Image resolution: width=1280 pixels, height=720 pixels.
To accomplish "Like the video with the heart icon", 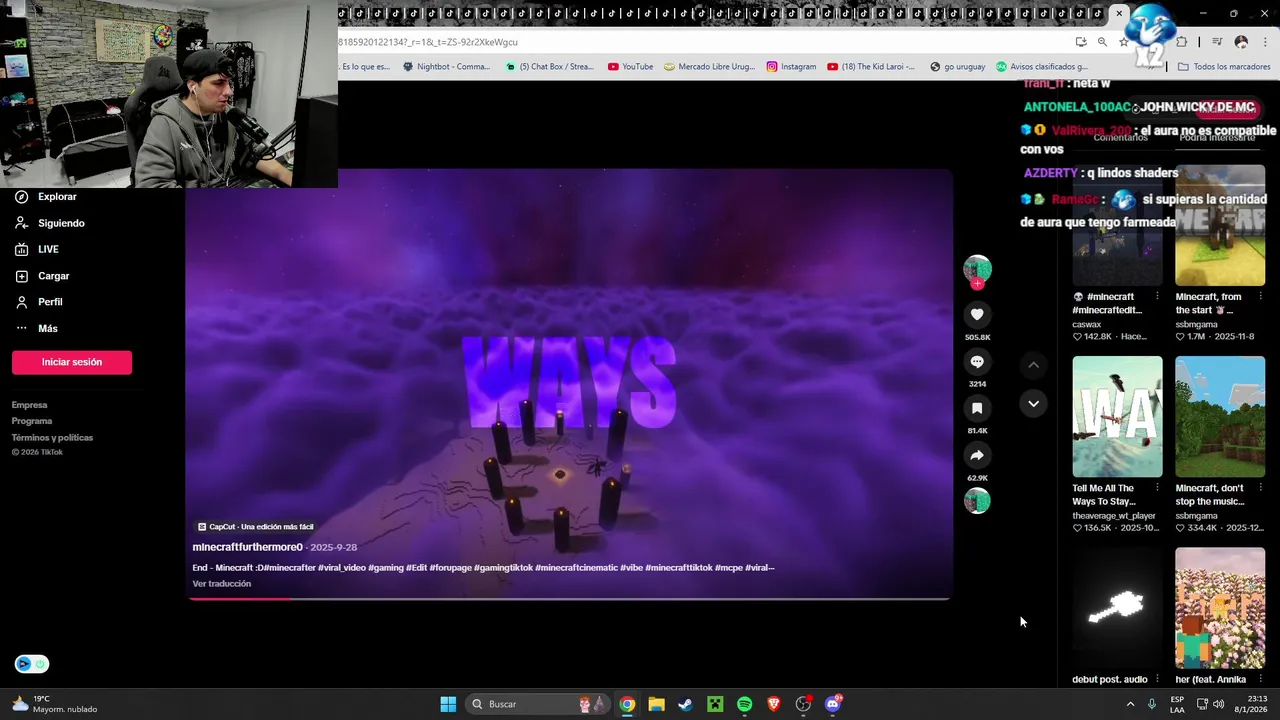I will pyautogui.click(x=977, y=315).
